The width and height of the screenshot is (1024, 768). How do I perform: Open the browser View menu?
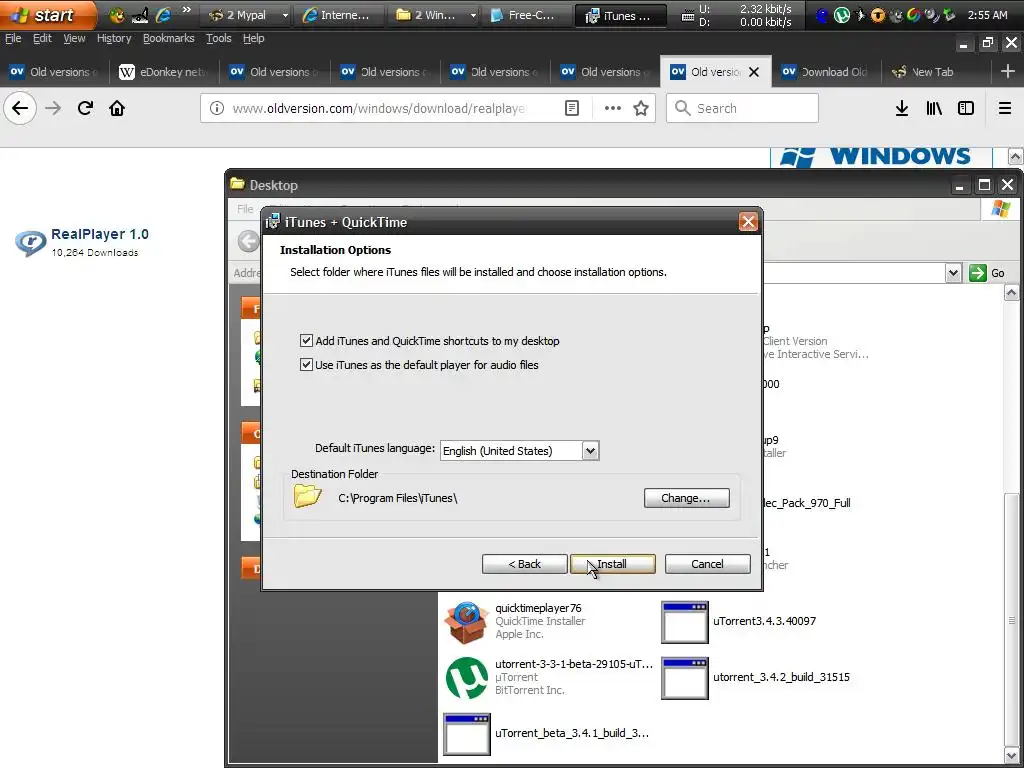[74, 39]
